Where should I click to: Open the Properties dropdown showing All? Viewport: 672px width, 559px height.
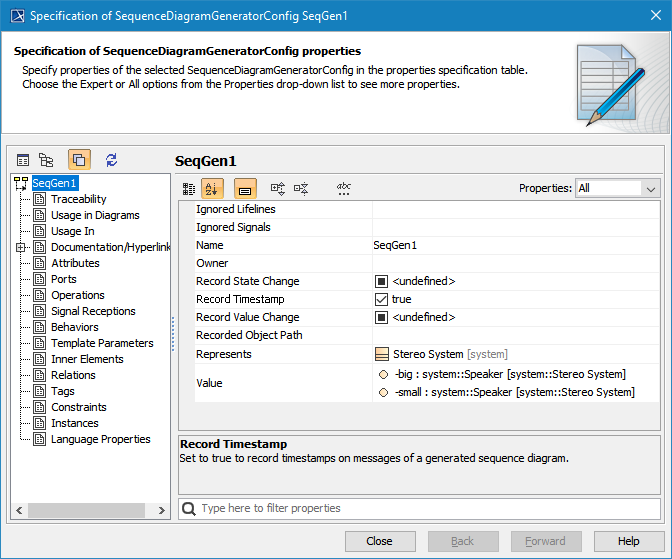point(617,188)
